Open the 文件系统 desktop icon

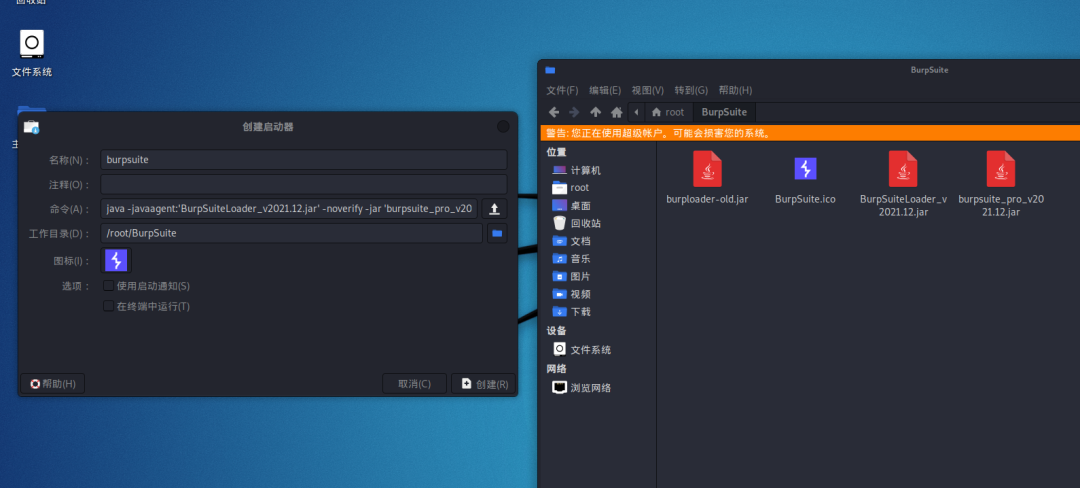[x=32, y=52]
